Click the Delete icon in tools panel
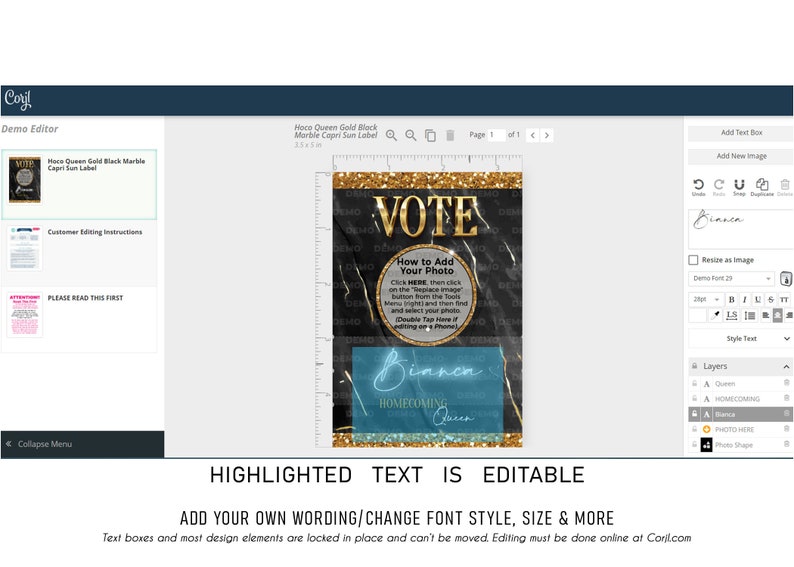Image resolution: width=794 pixels, height=567 pixels. pos(785,187)
